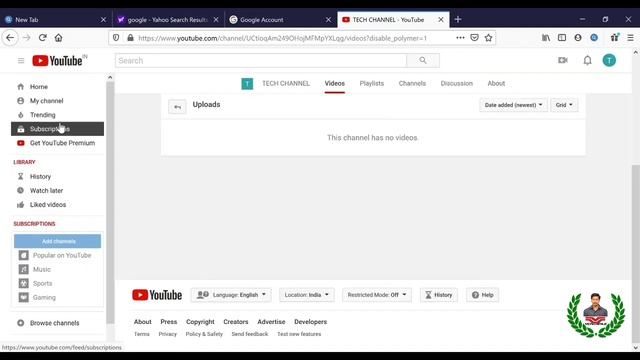
Task: Switch to the Yahoo Search Results tab
Action: [168, 19]
